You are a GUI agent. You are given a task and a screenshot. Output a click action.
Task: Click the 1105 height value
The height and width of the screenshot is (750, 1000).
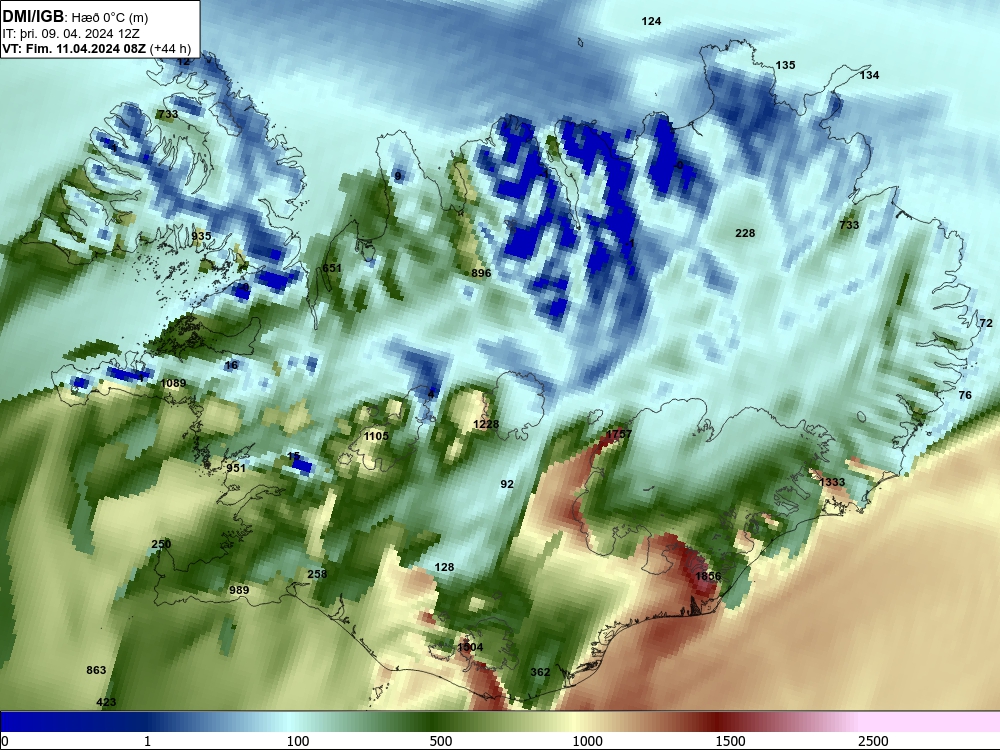coord(376,436)
